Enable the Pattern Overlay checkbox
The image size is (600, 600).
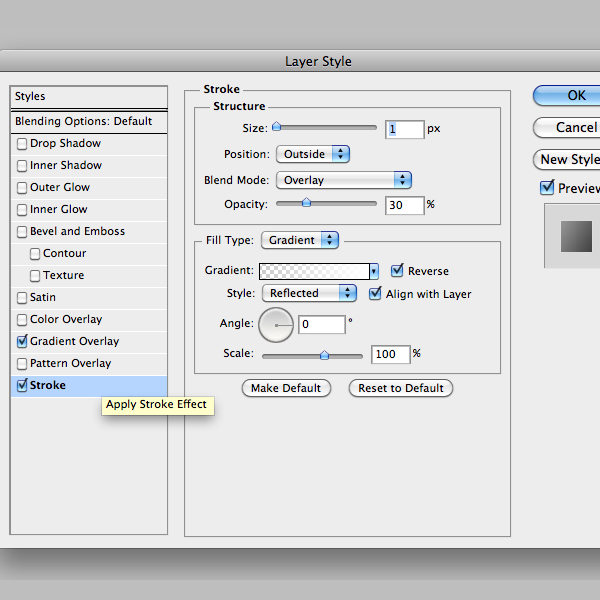(x=22, y=364)
